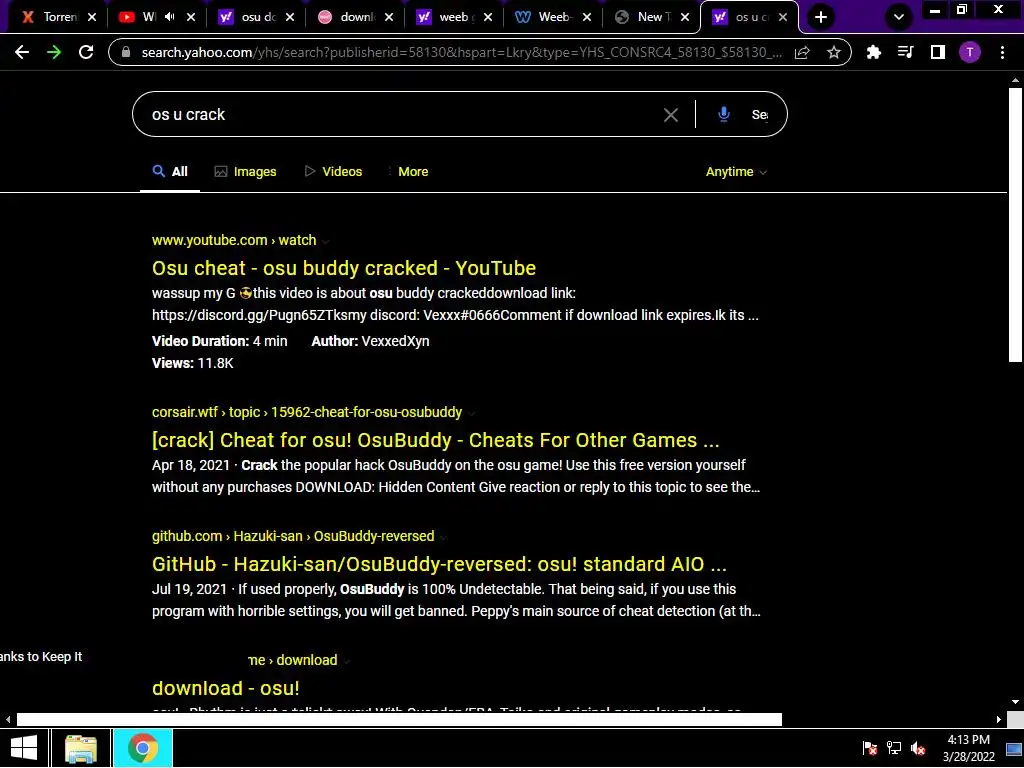This screenshot has height=768, width=1024.
Task: Select the Images results filter
Action: point(246,172)
